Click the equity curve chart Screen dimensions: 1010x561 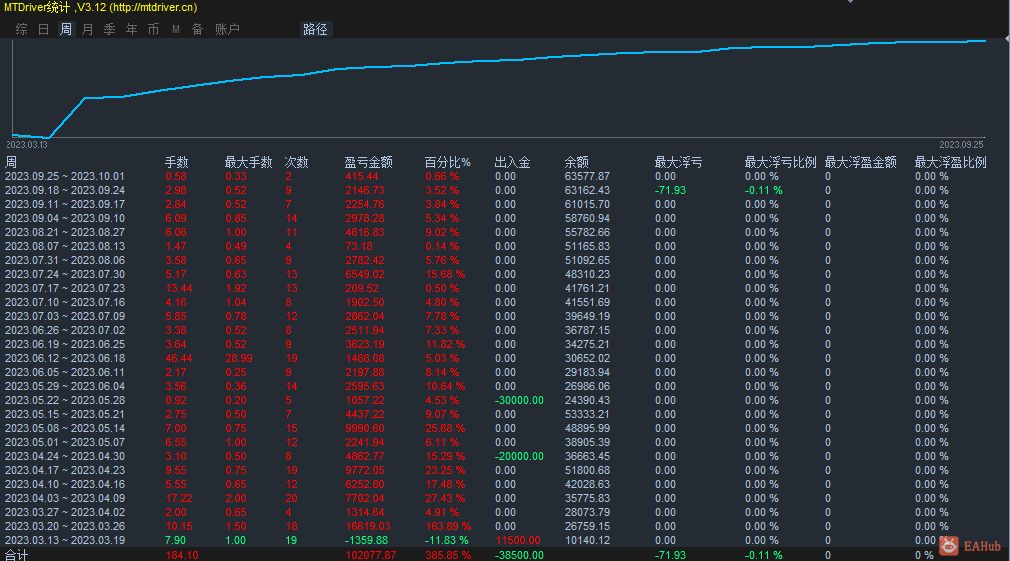pos(499,89)
